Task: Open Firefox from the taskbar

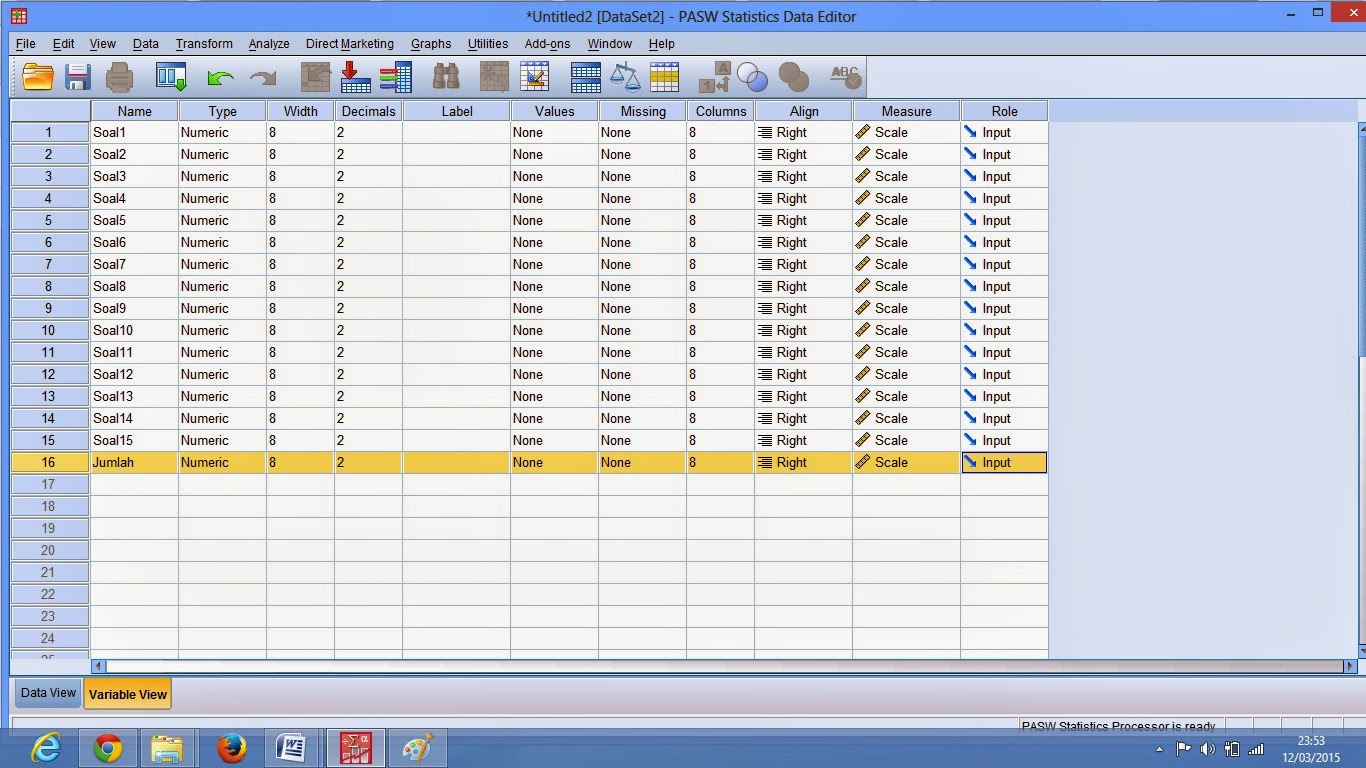Action: (232, 748)
